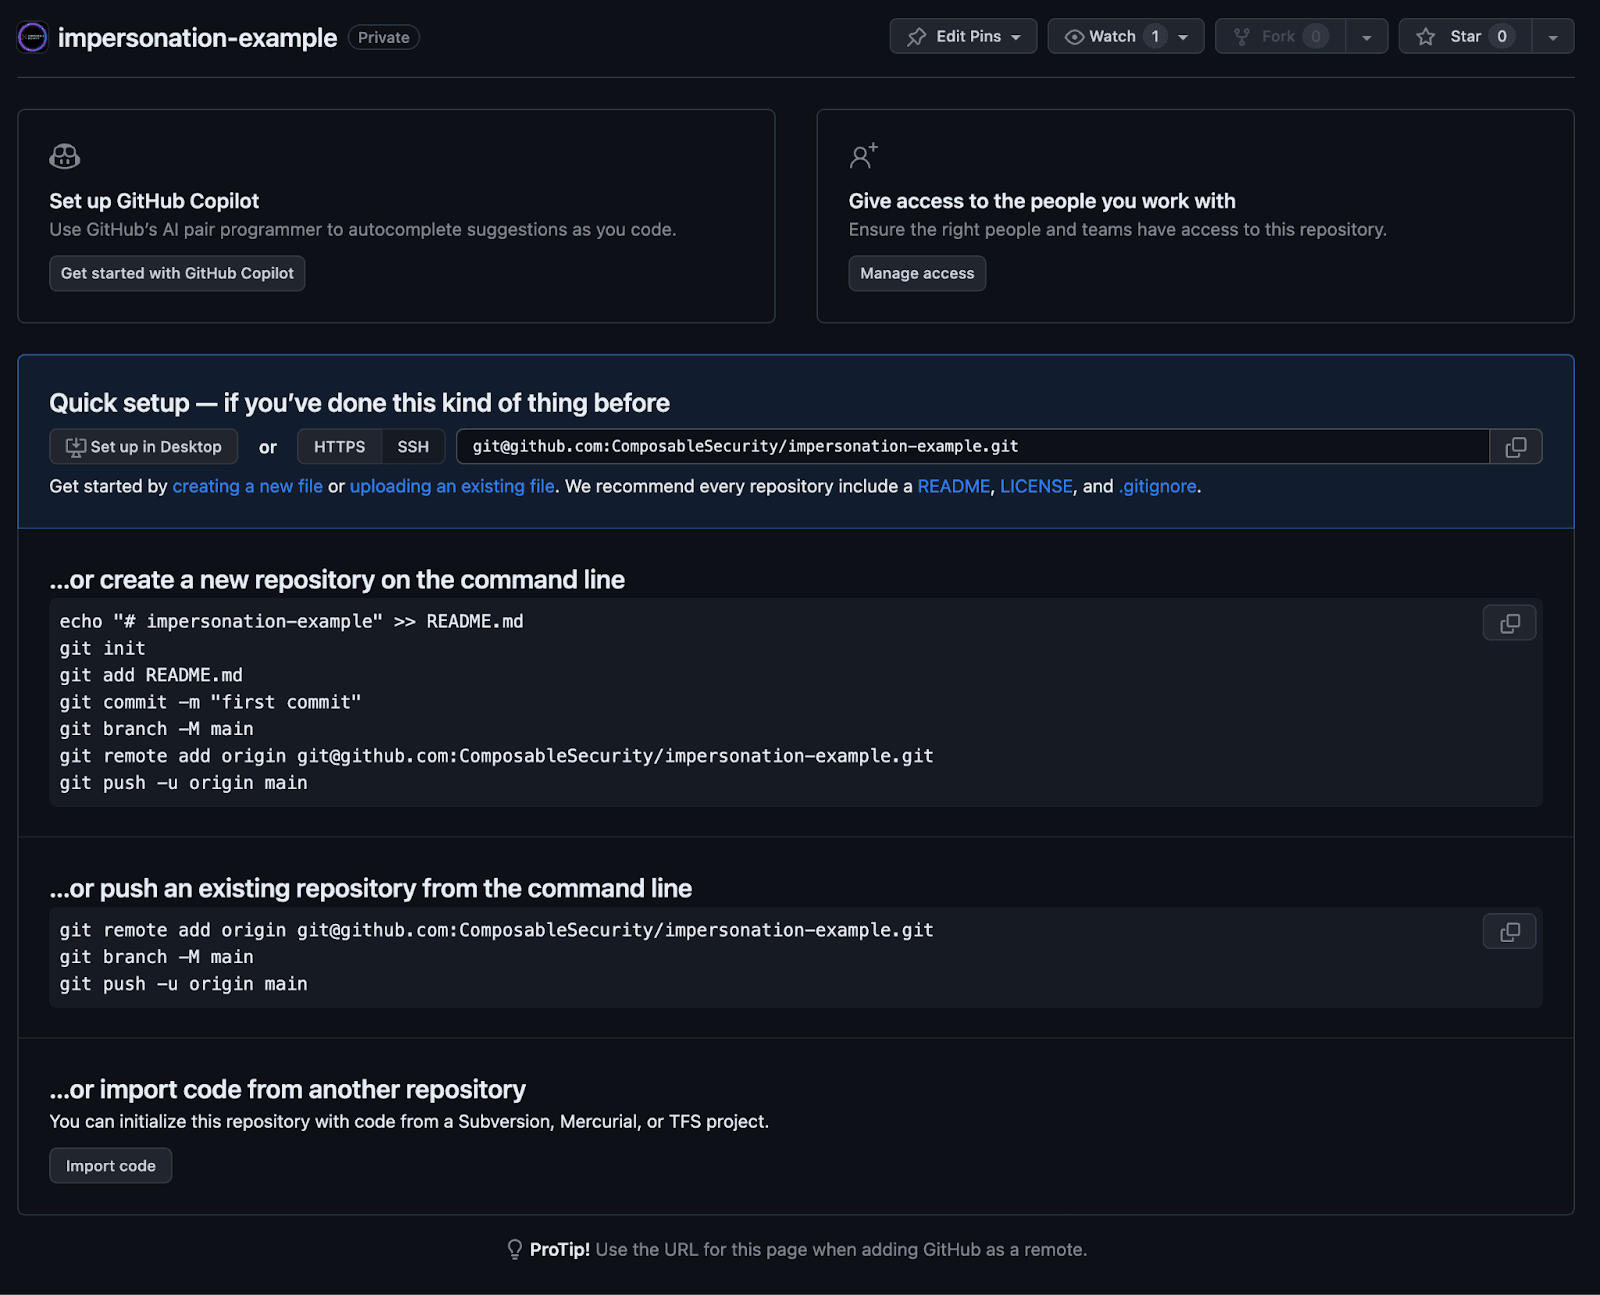Click the Import code button
Screen dimensions: 1600x1295
coord(111,1165)
